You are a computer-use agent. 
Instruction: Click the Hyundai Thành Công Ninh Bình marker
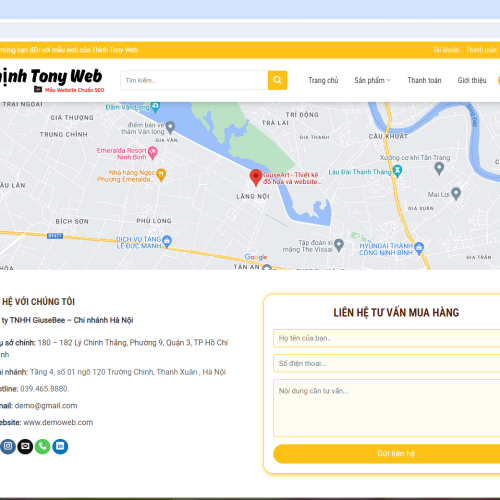click(x=419, y=248)
